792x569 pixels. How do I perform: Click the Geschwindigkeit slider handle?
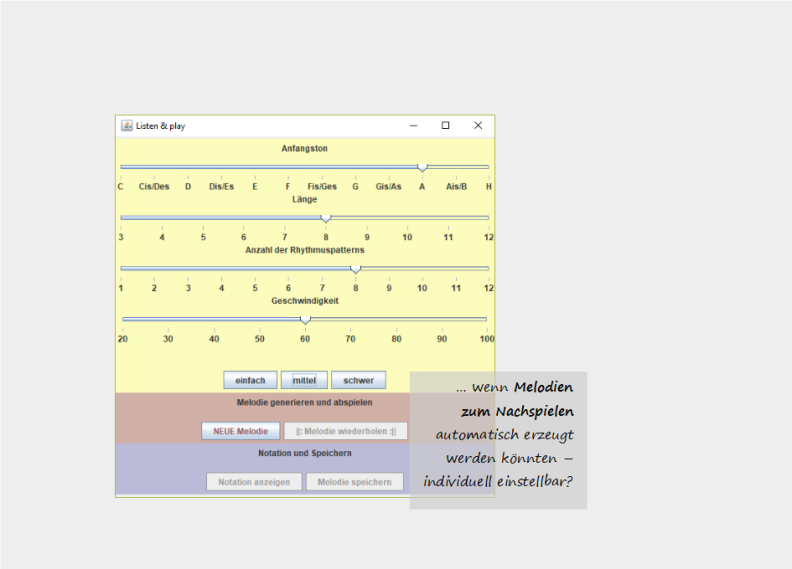coord(305,319)
